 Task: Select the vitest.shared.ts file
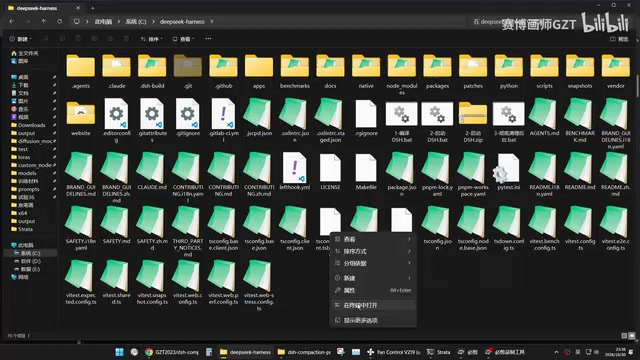(116, 282)
